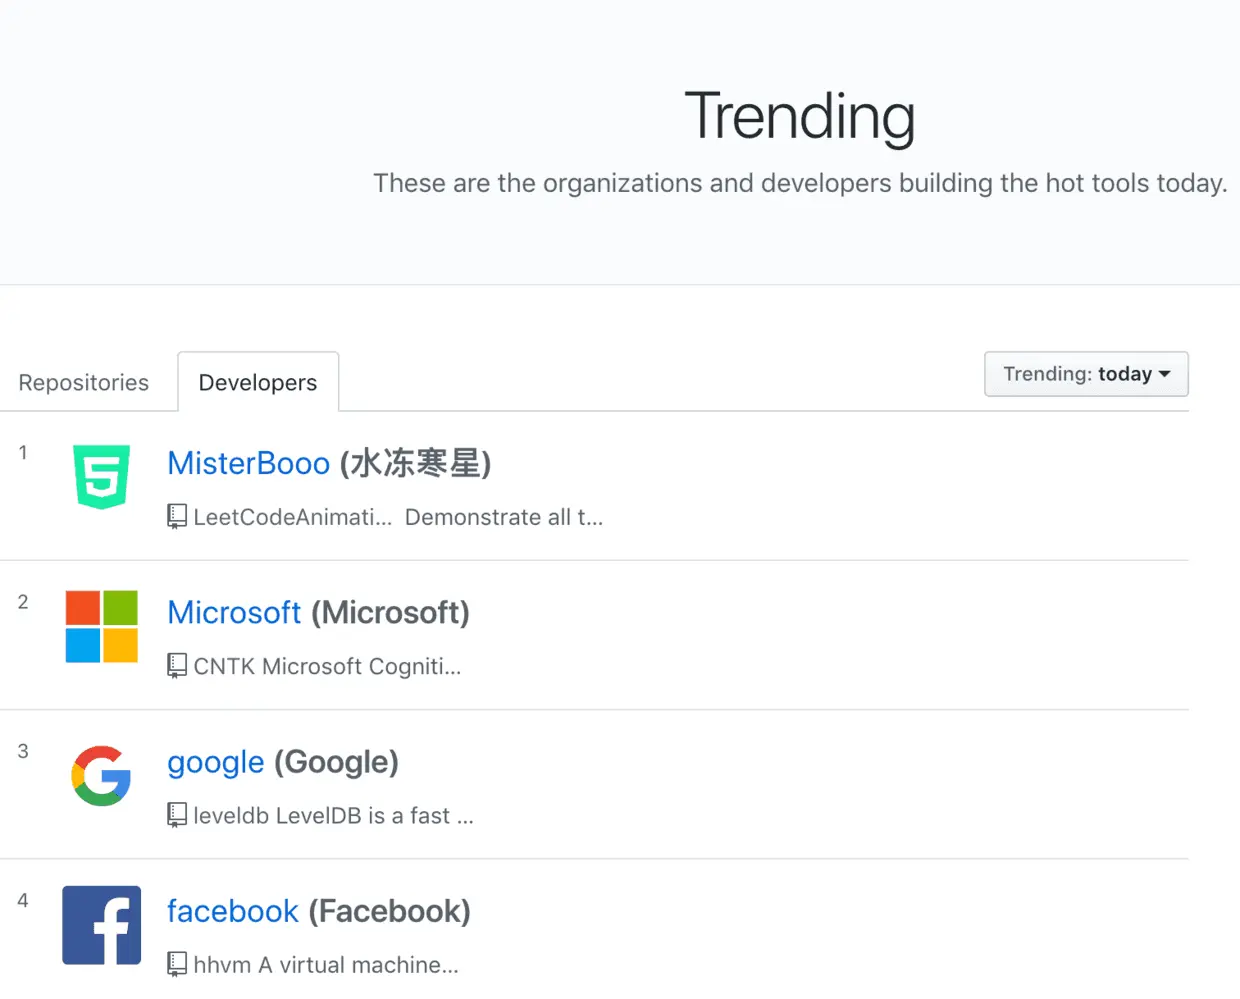Viewport: 1240px width, 999px height.
Task: Open the LeetCodeAnimati... repository link
Action: [292, 517]
